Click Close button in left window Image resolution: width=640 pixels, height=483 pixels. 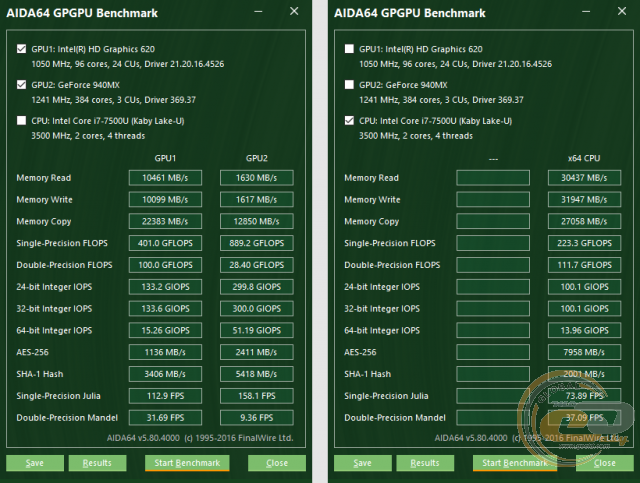point(277,463)
